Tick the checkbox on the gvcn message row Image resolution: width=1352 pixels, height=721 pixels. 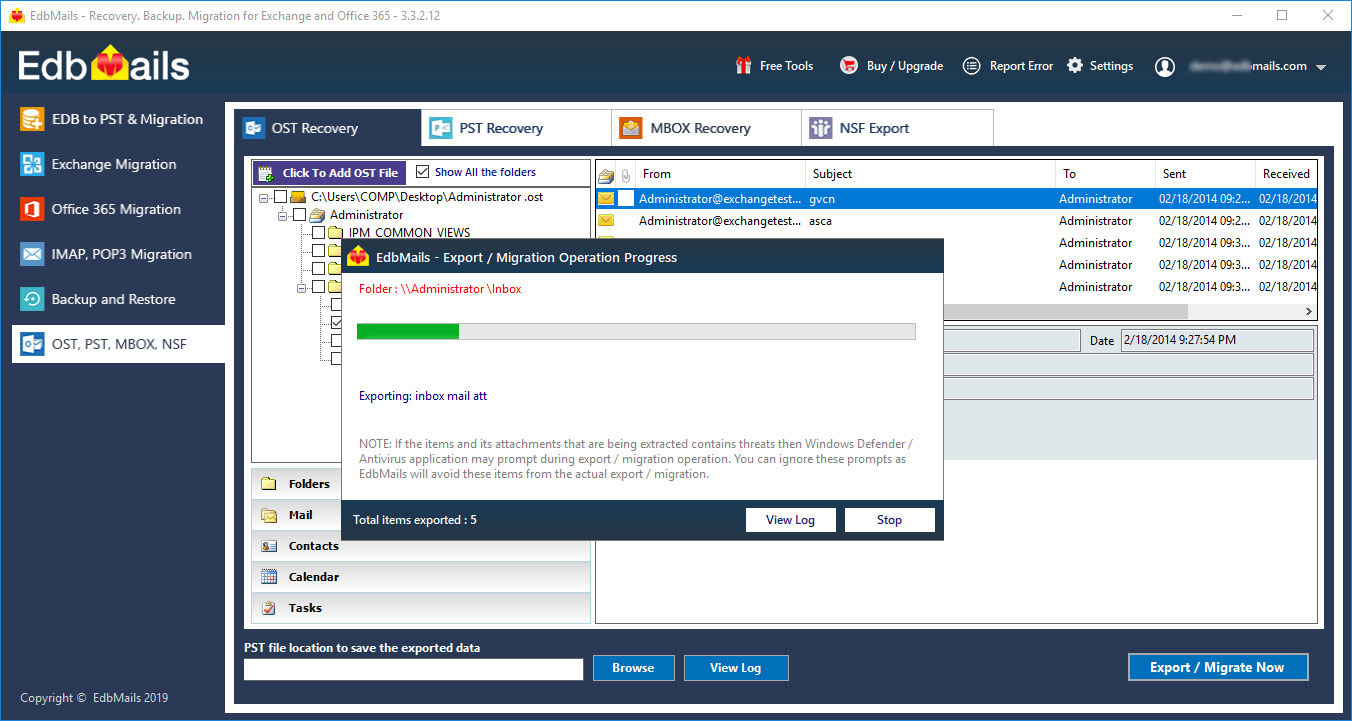coord(626,199)
